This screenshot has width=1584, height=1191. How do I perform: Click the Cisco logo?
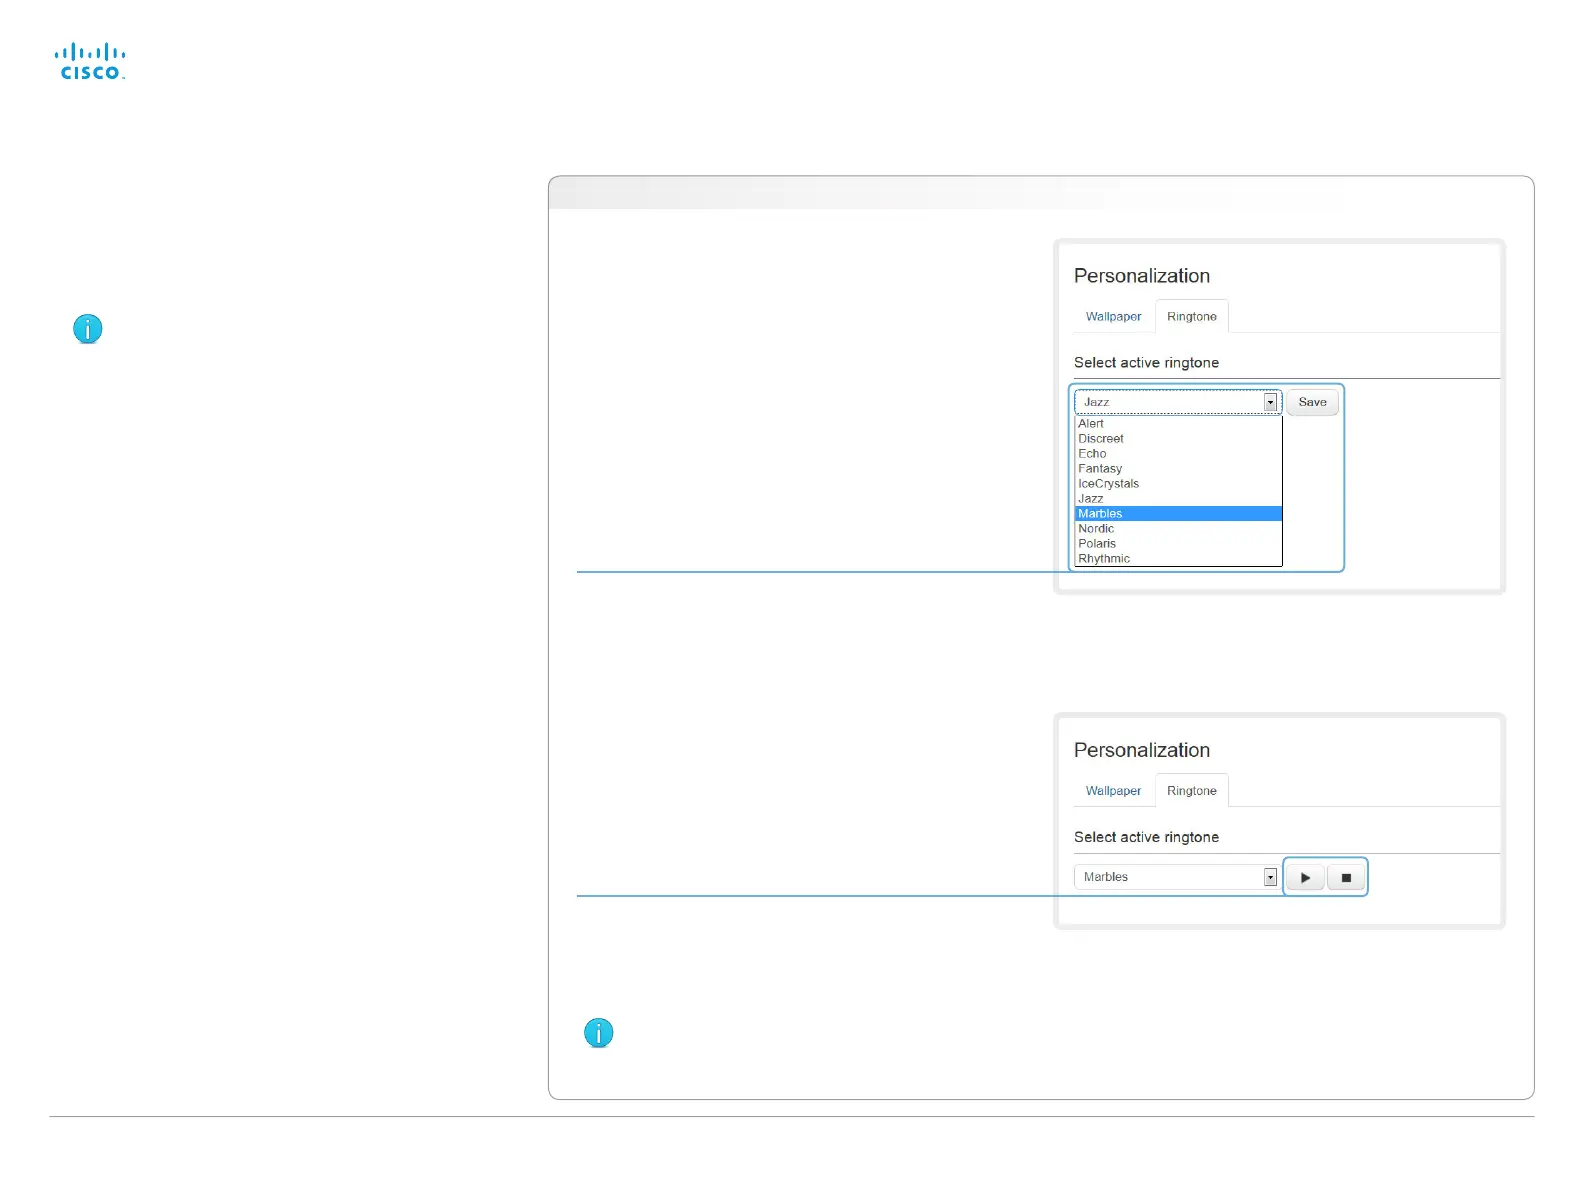[90, 61]
